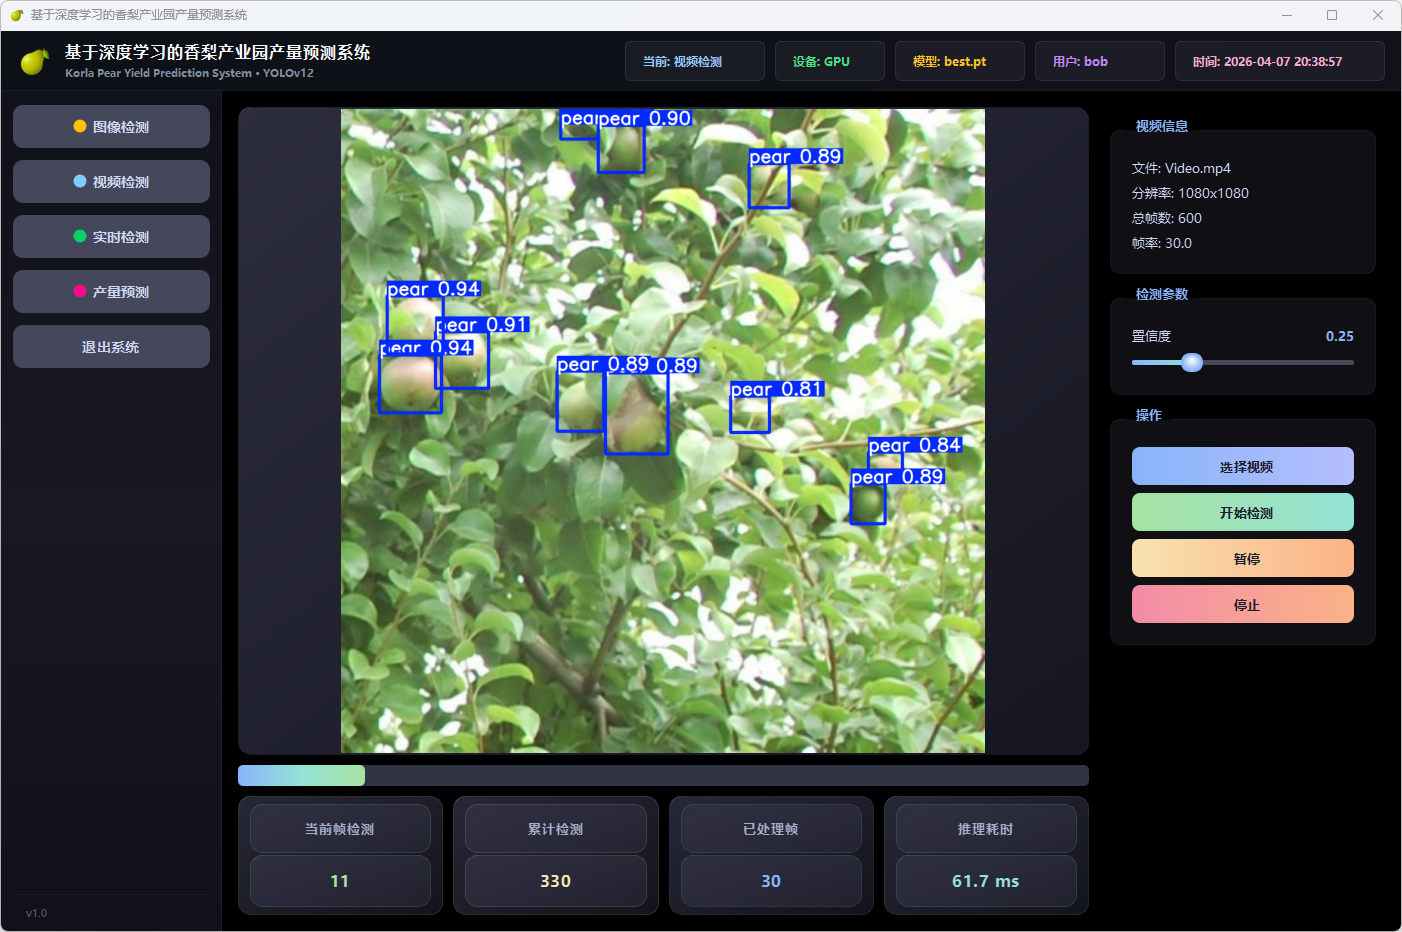Open the 图像检测 page

pyautogui.click(x=111, y=127)
